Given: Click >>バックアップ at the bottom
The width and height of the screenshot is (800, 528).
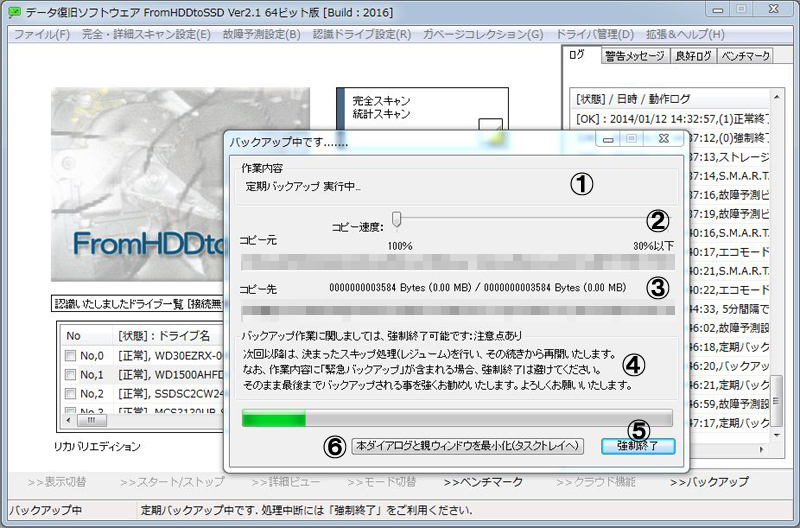Looking at the screenshot, I should 709,482.
